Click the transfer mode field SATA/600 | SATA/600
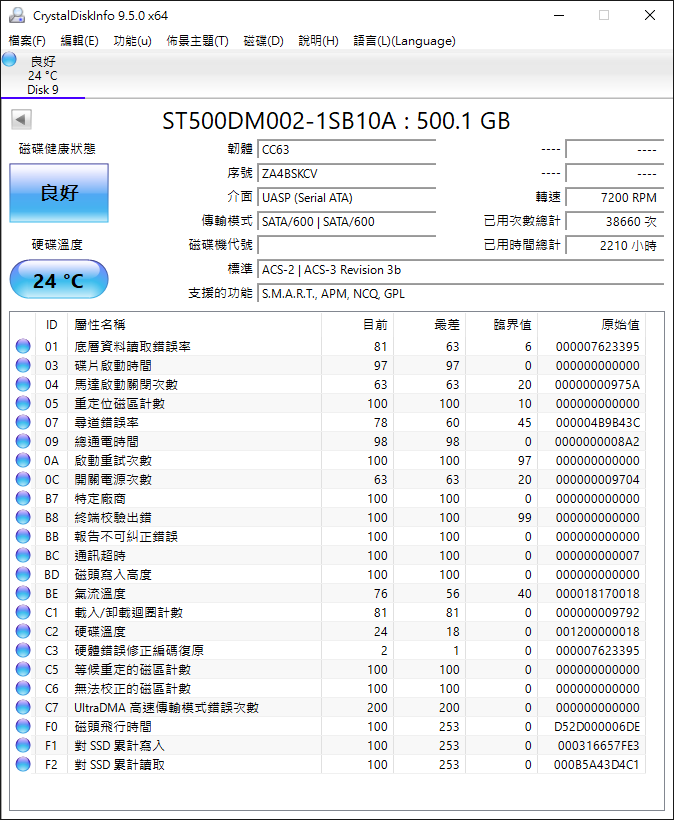The image size is (674, 820). coord(347,222)
